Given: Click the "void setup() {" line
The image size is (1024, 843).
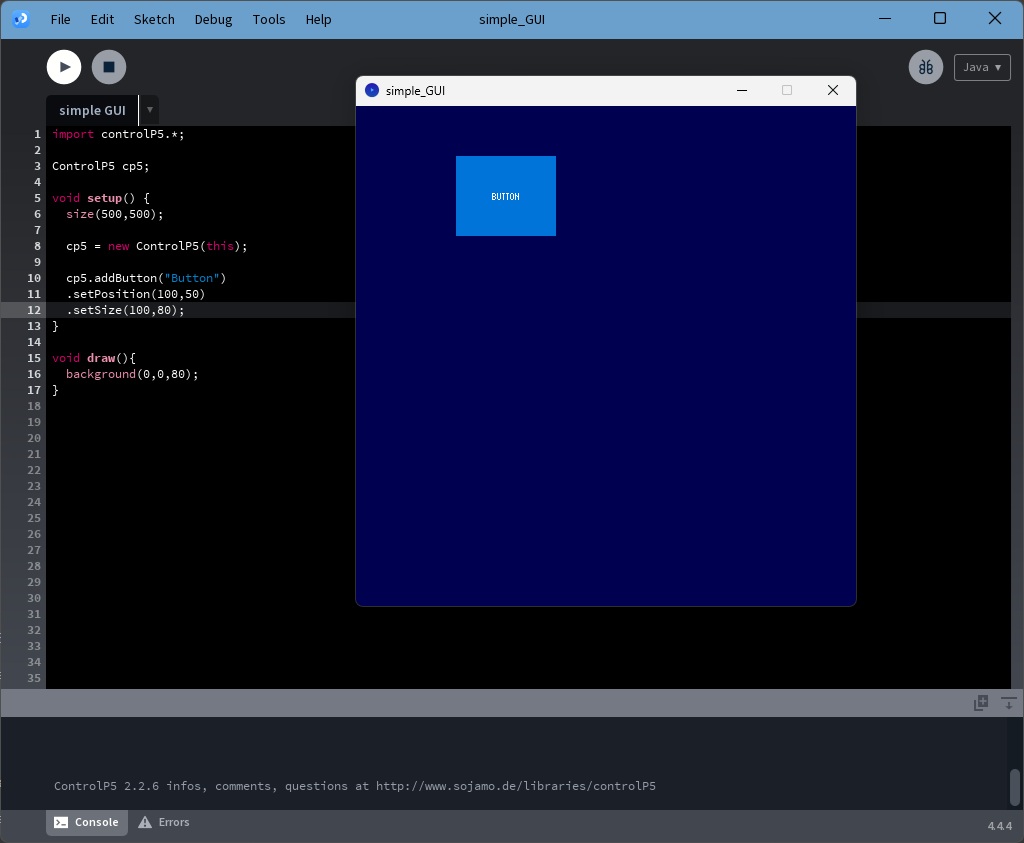Looking at the screenshot, I should pyautogui.click(x=101, y=198).
